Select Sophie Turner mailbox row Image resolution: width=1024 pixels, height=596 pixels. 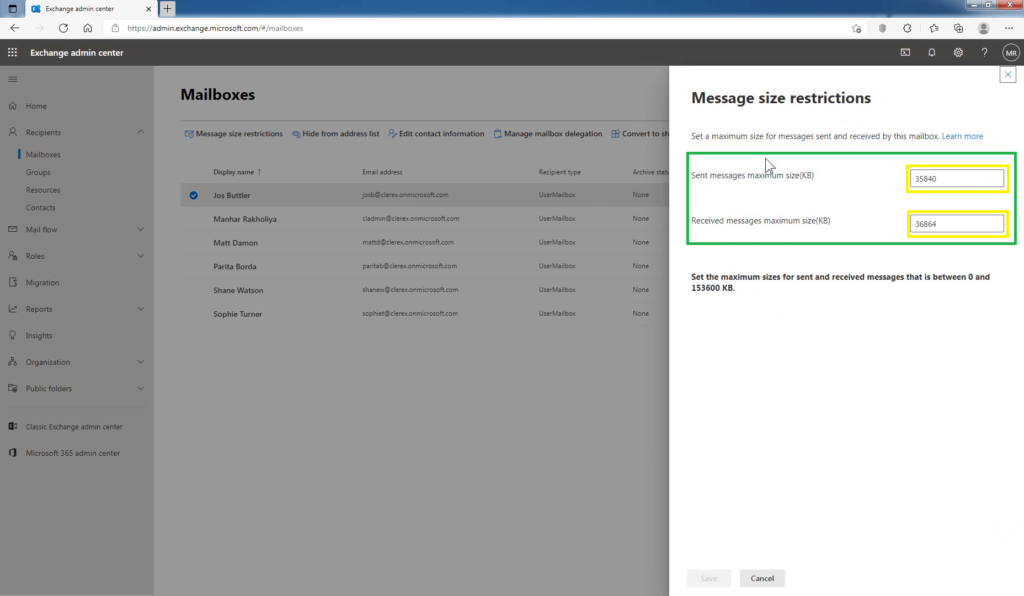pyautogui.click(x=424, y=313)
